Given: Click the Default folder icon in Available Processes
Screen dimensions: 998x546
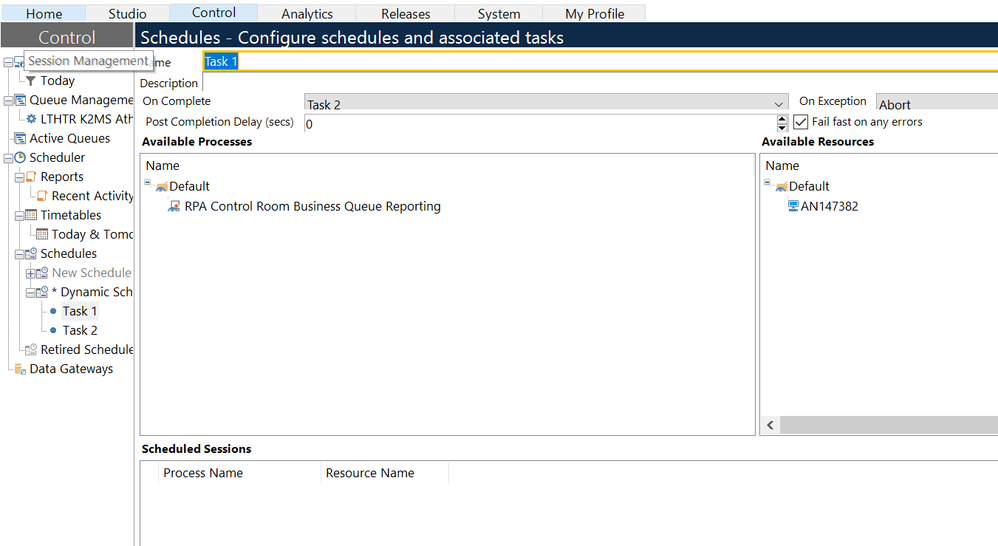Looking at the screenshot, I should (162, 186).
